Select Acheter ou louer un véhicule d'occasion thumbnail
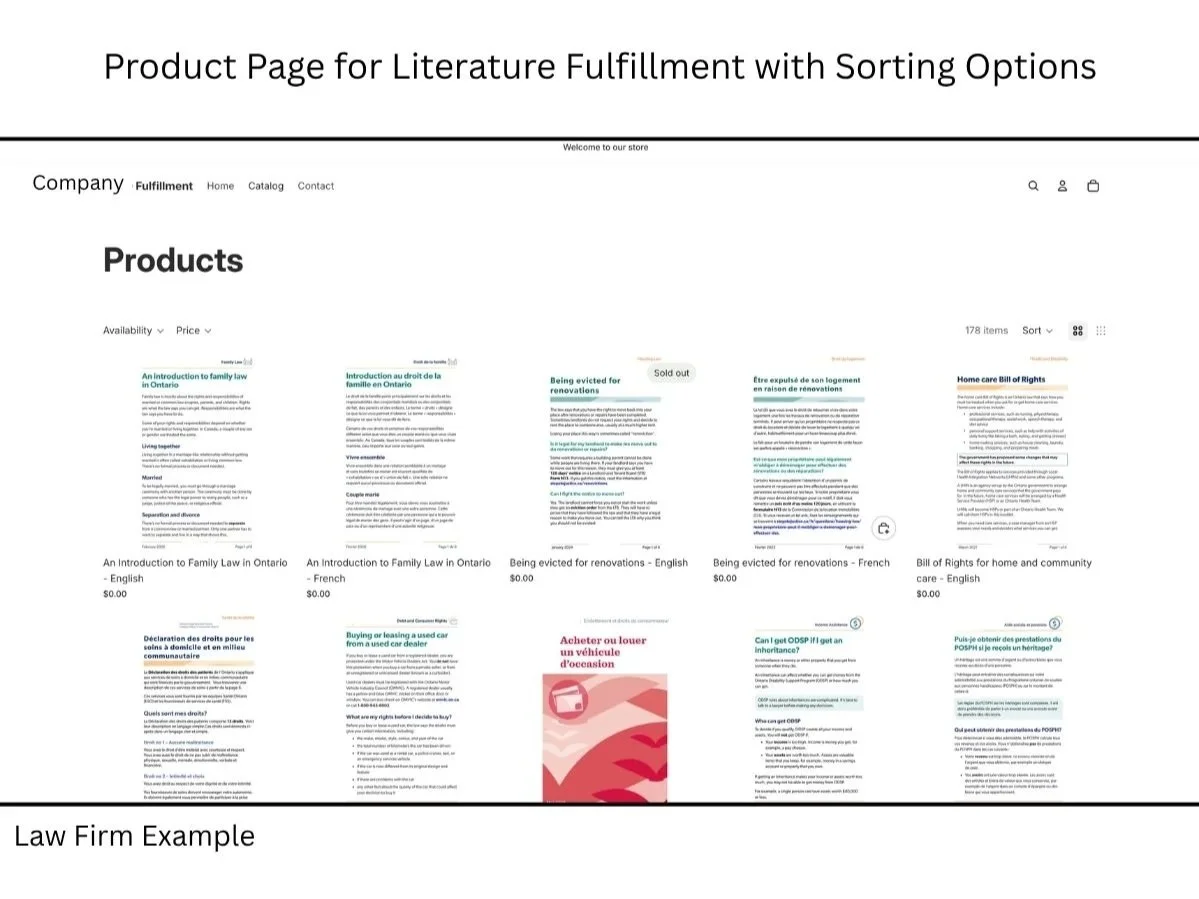Screen dimensions: 1199x899 tap(604, 708)
